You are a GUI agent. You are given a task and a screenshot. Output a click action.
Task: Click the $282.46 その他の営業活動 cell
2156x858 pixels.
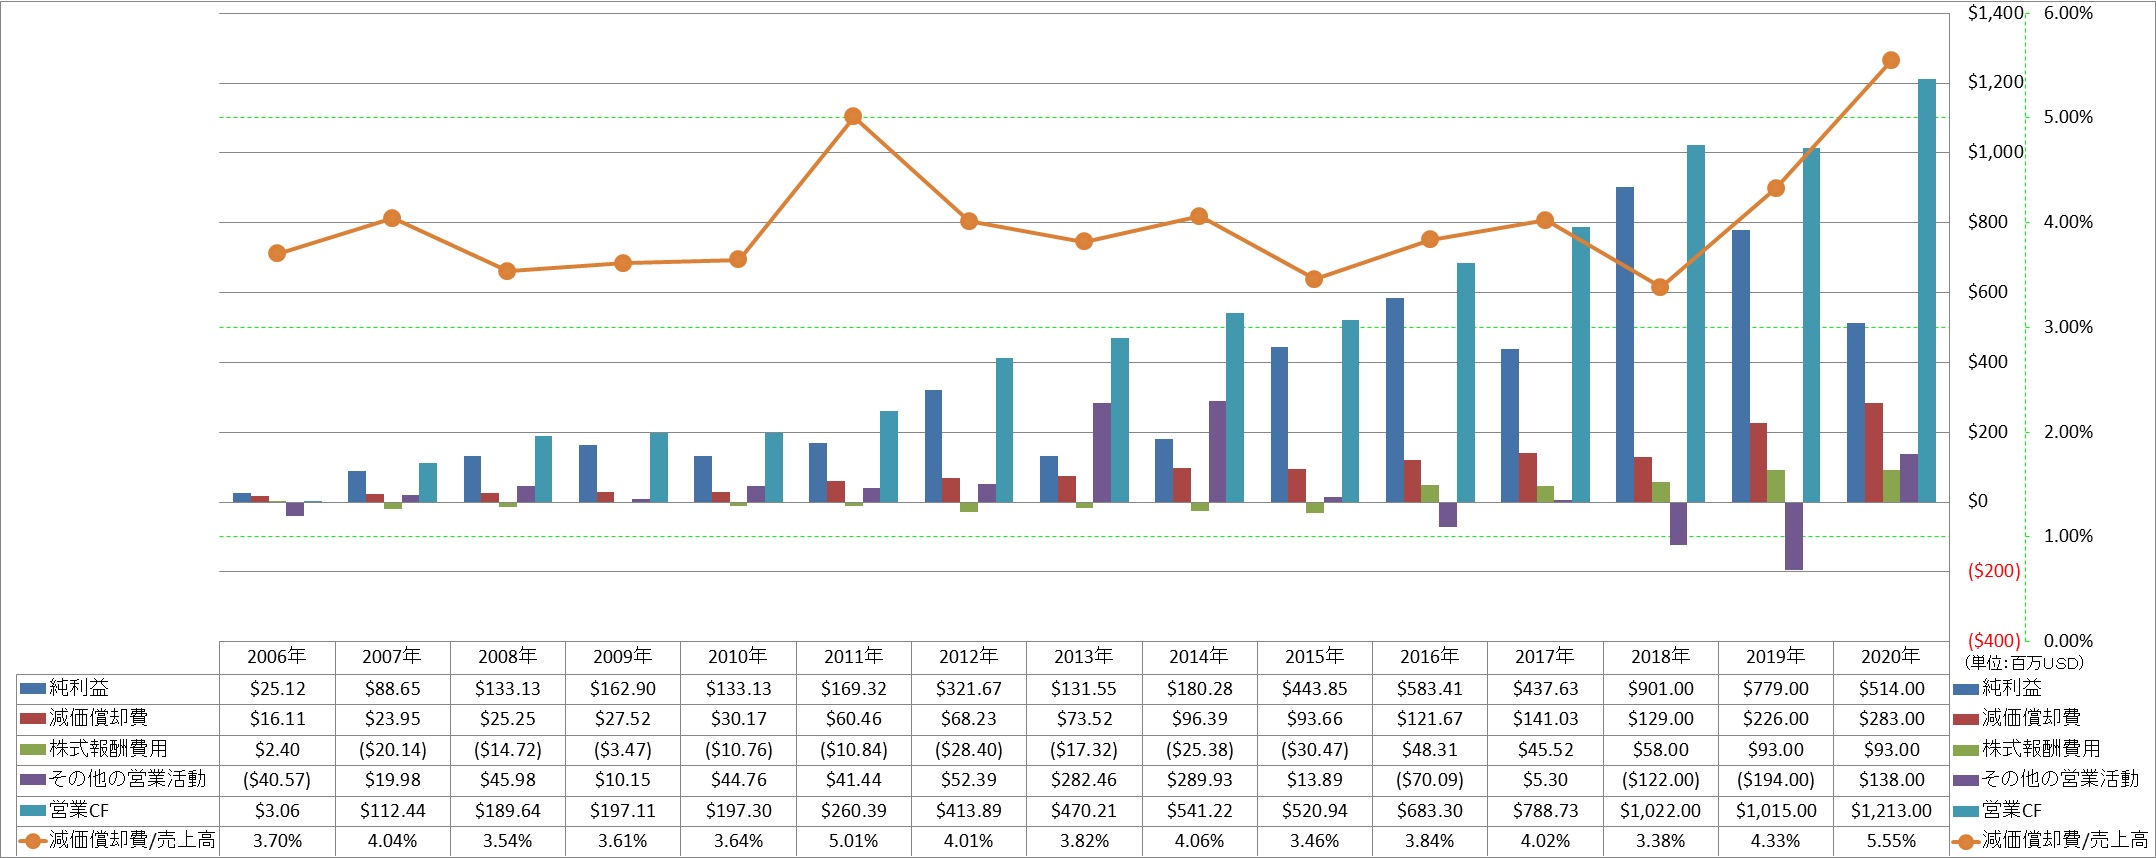click(x=1084, y=780)
